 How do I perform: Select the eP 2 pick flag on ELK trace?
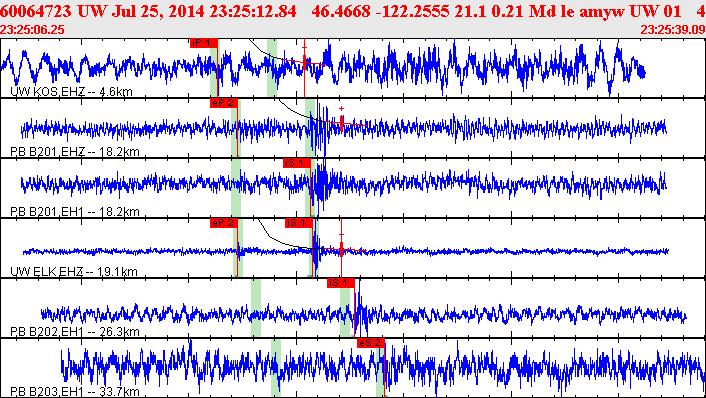tap(224, 223)
